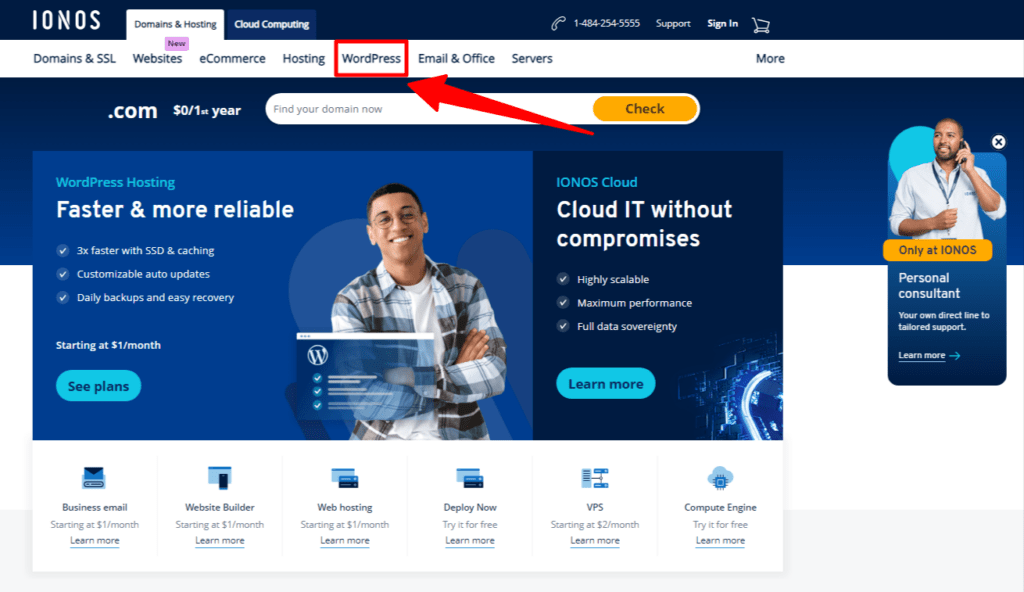This screenshot has height=592, width=1024.
Task: Click Sign In at the top
Action: [722, 23]
